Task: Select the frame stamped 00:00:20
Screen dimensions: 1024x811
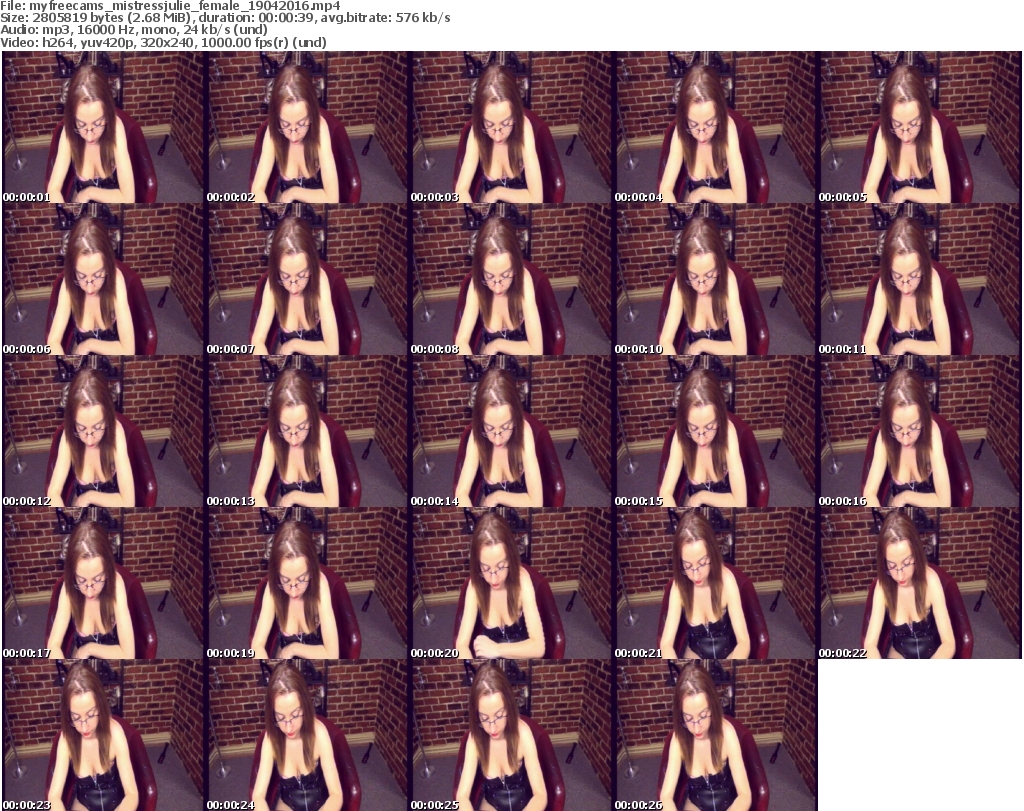Action: tap(511, 583)
